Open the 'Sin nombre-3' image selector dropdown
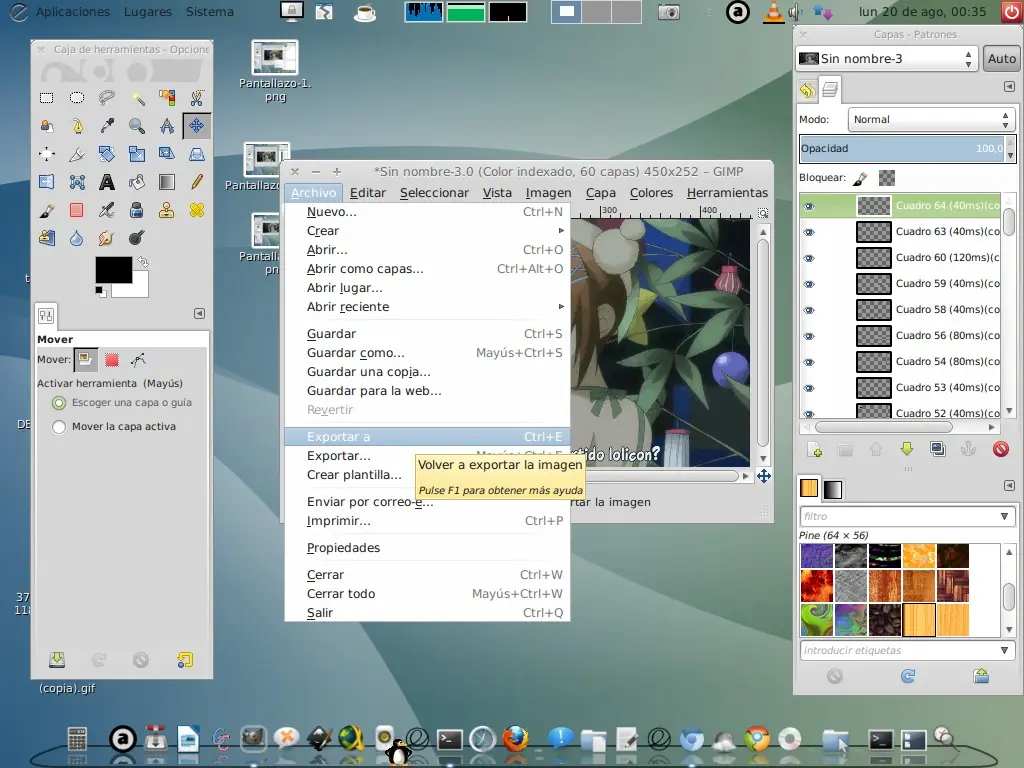Viewport: 1024px width, 768px height. (x=886, y=59)
